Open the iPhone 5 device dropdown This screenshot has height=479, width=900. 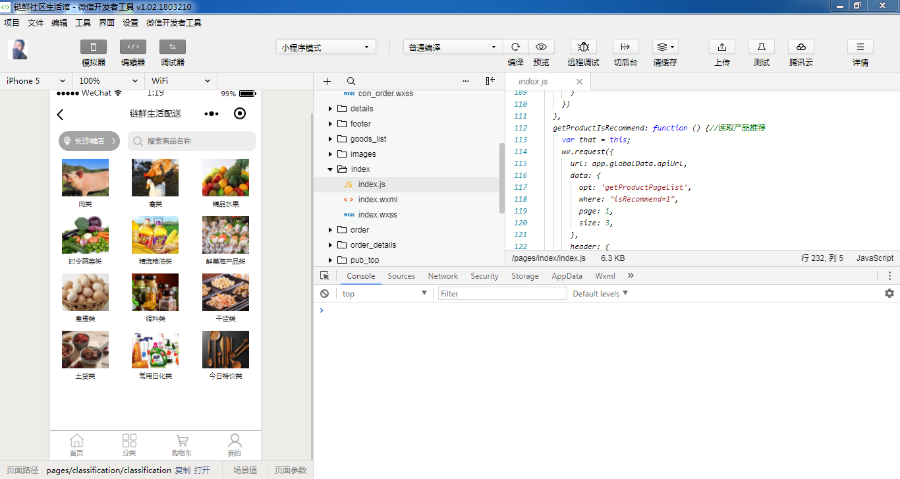tap(35, 81)
